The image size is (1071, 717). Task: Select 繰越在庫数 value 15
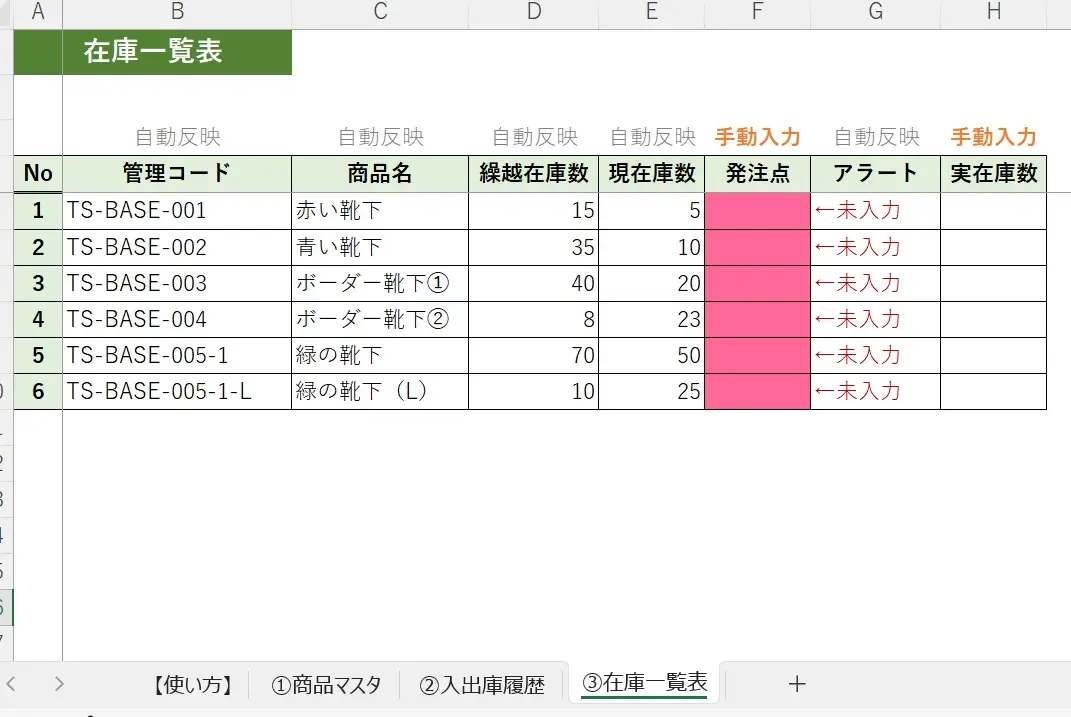coord(533,211)
